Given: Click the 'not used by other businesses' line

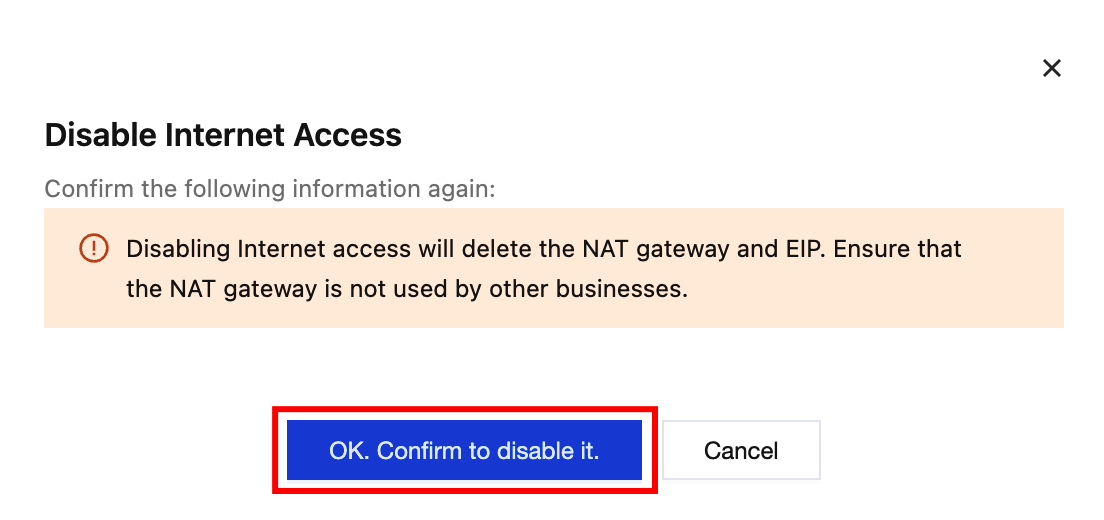Looking at the screenshot, I should [x=407, y=290].
